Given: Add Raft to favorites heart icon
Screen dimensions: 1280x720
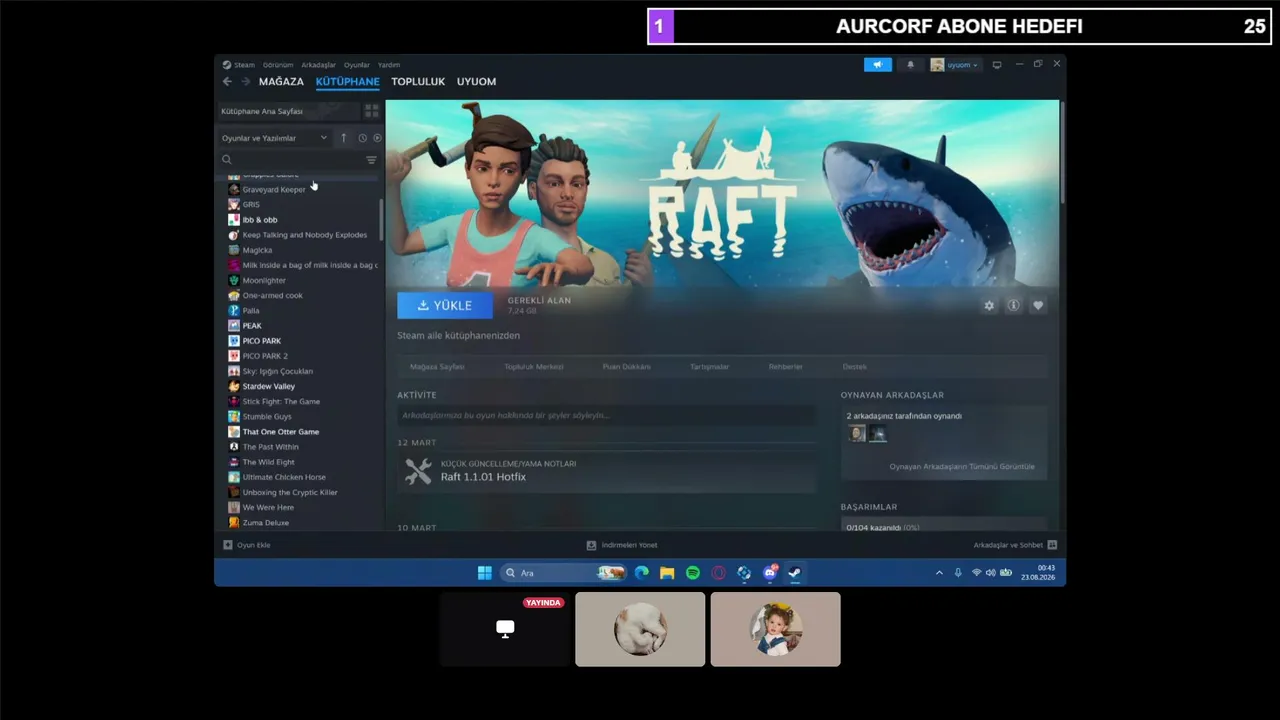Looking at the screenshot, I should 1038,305.
